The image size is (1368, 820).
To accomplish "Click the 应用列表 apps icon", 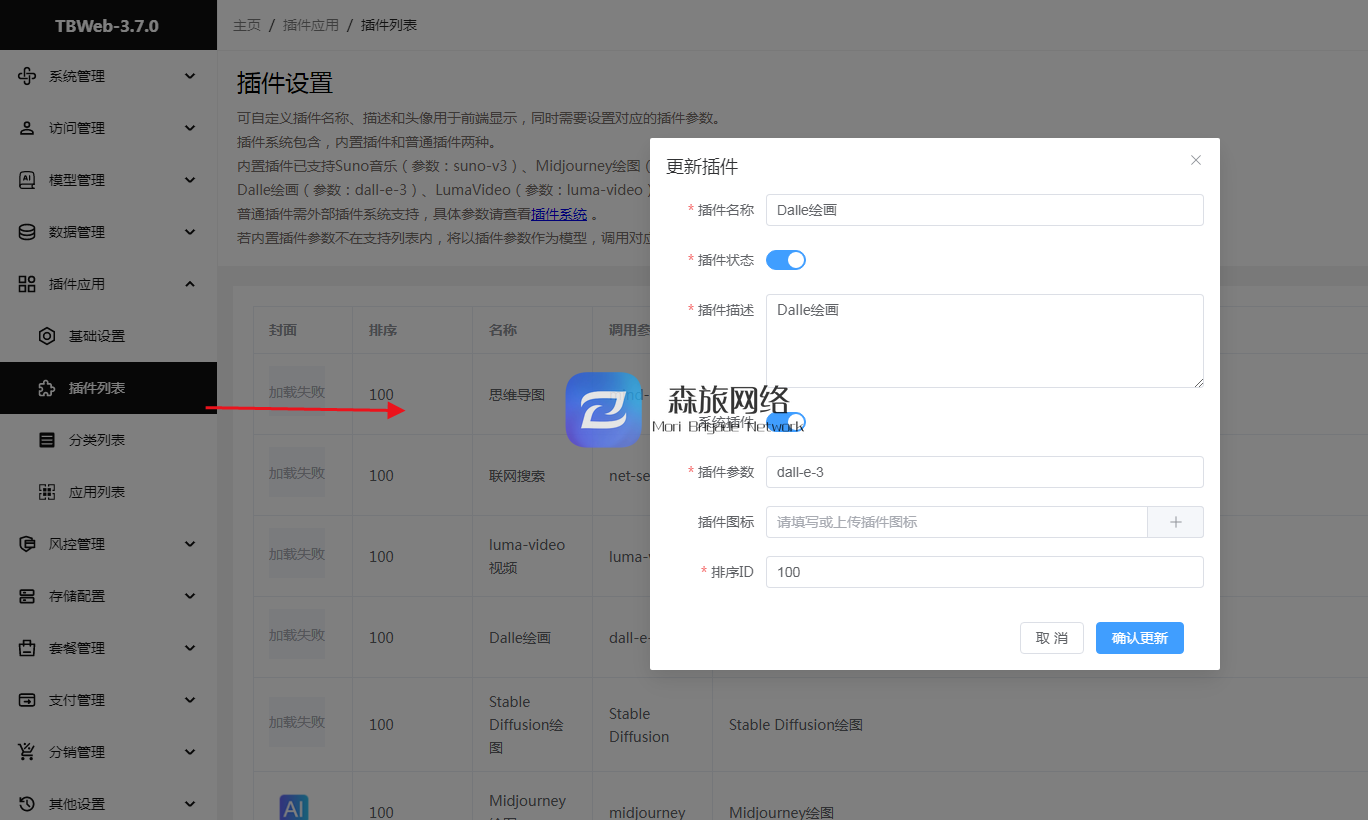I will (x=47, y=492).
